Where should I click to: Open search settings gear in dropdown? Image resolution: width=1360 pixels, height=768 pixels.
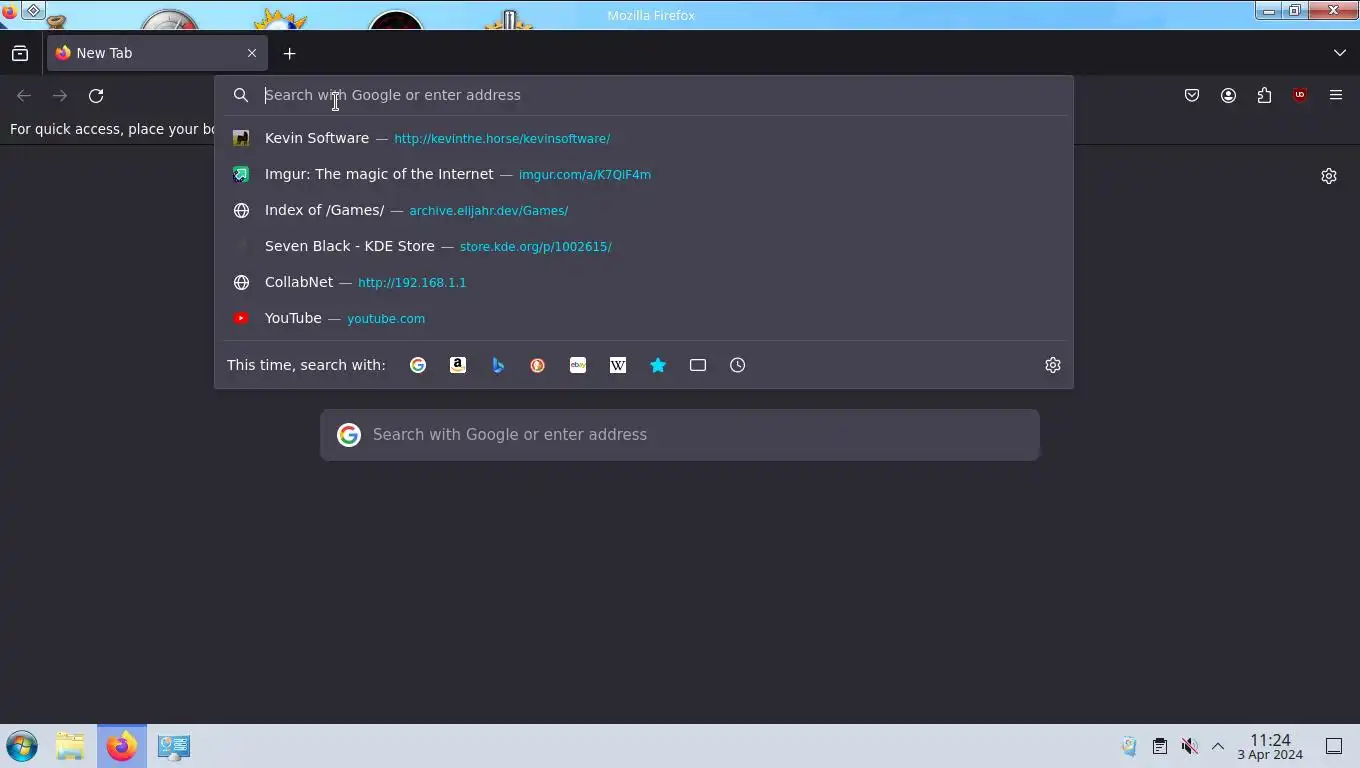(x=1053, y=365)
